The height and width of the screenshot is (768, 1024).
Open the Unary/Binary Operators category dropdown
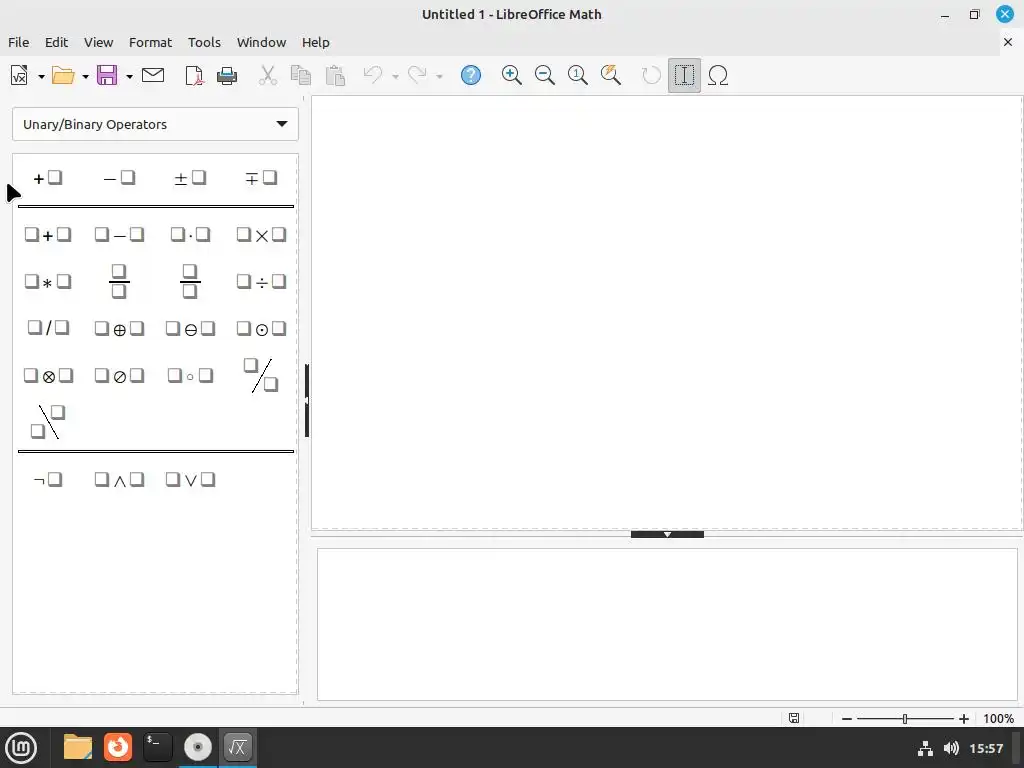click(x=155, y=124)
